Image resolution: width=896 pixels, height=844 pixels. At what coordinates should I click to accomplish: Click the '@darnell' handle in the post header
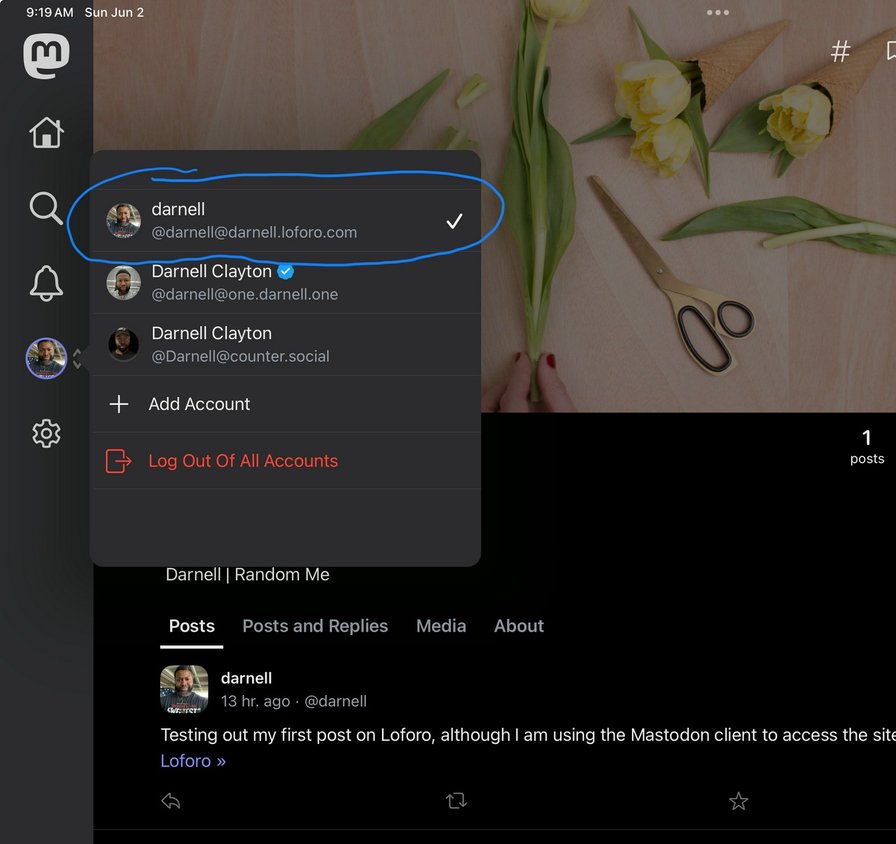[335, 701]
